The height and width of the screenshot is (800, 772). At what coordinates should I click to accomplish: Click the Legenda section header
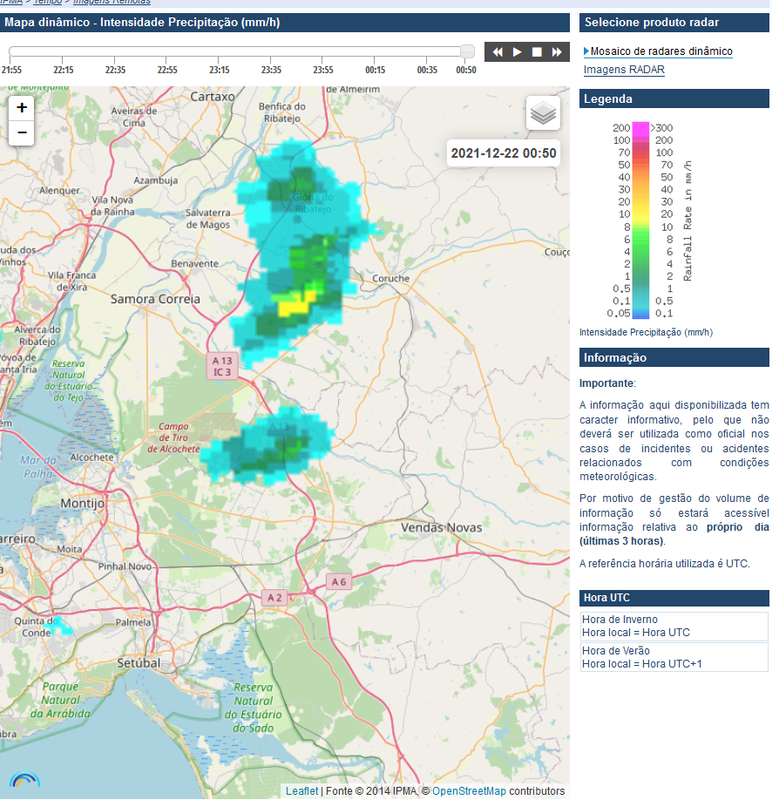tap(674, 99)
